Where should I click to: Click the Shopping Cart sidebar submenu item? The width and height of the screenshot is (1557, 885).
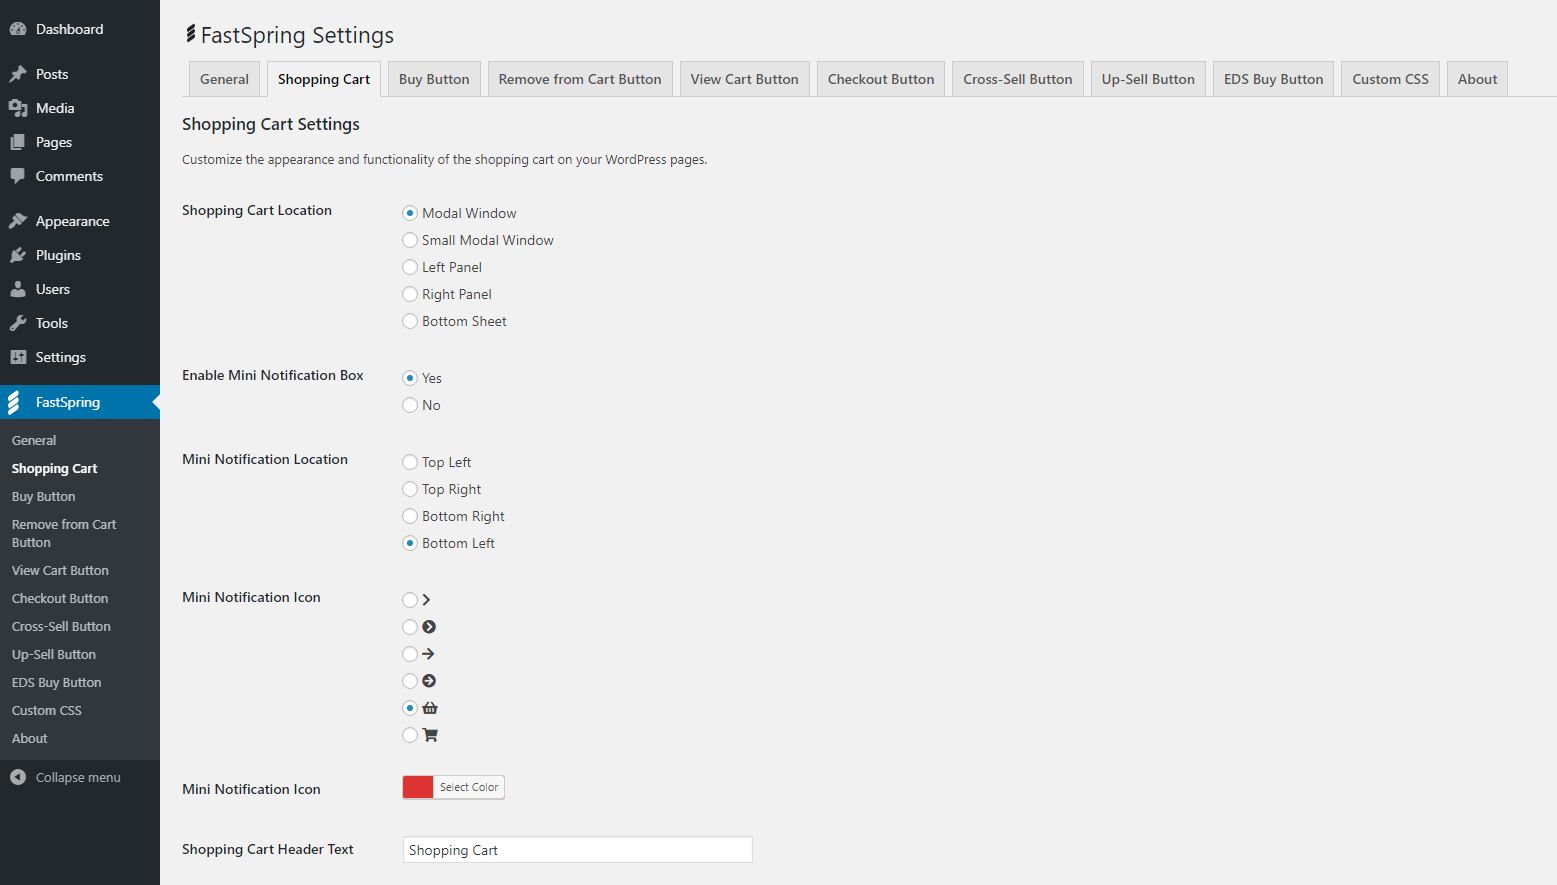(x=55, y=468)
